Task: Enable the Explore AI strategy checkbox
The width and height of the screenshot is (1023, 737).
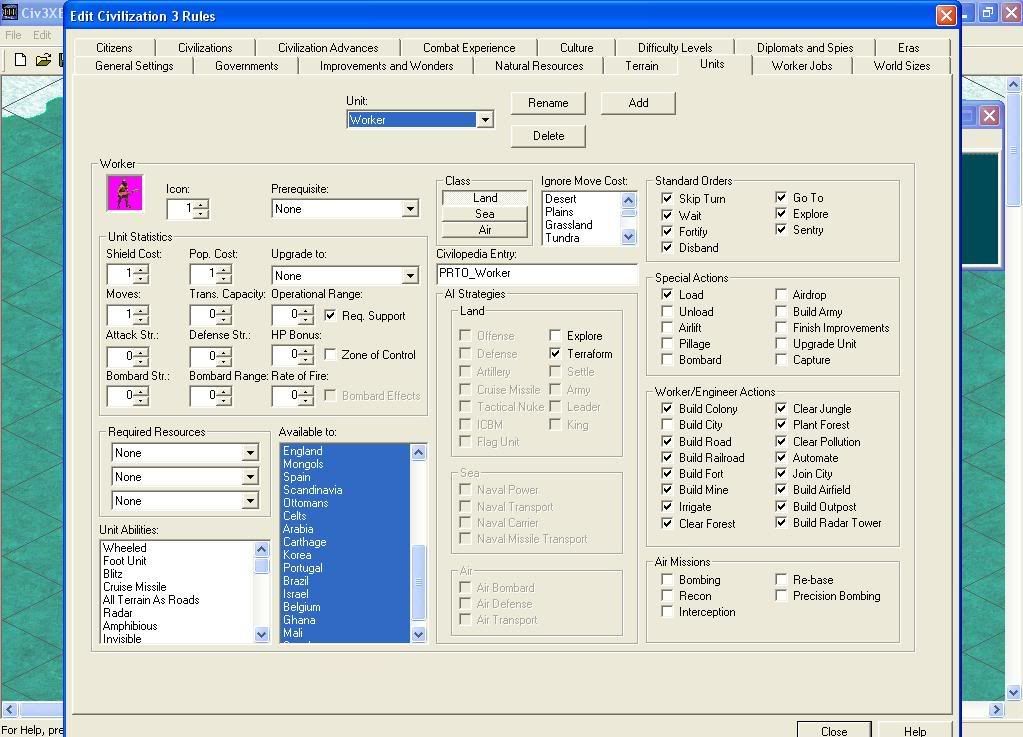Action: click(x=555, y=336)
